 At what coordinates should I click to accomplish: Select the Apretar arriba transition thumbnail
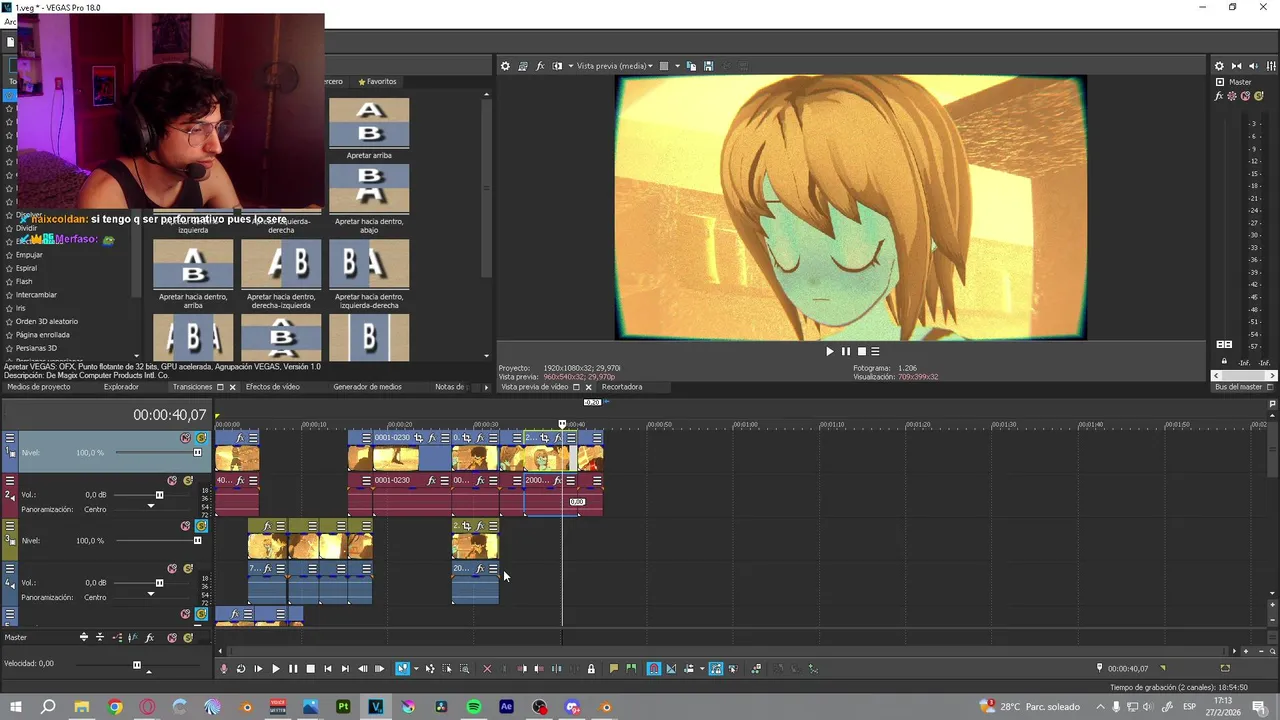(369, 122)
